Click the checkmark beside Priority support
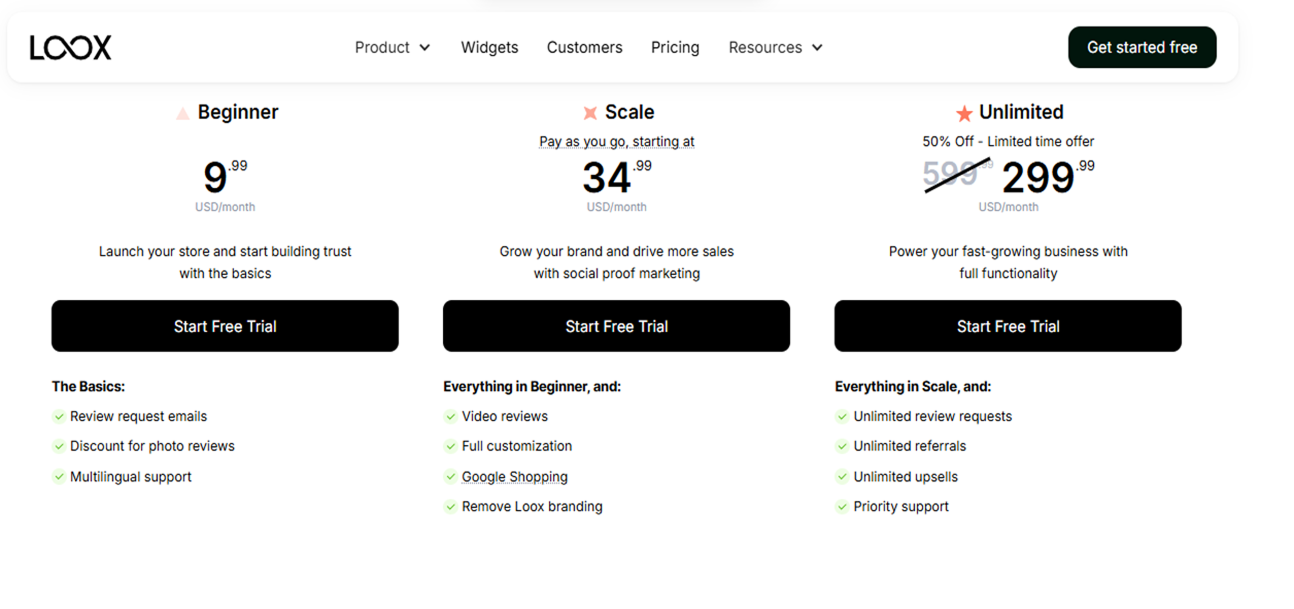Image resolution: width=1294 pixels, height=609 pixels. [x=843, y=507]
